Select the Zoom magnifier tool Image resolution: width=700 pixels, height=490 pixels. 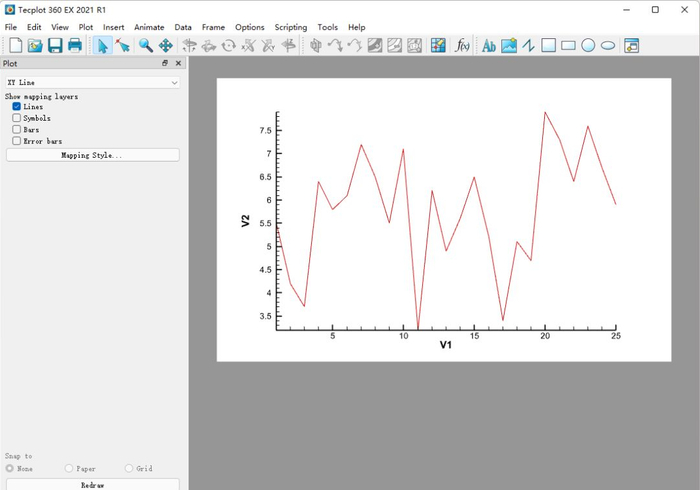pyautogui.click(x=146, y=45)
